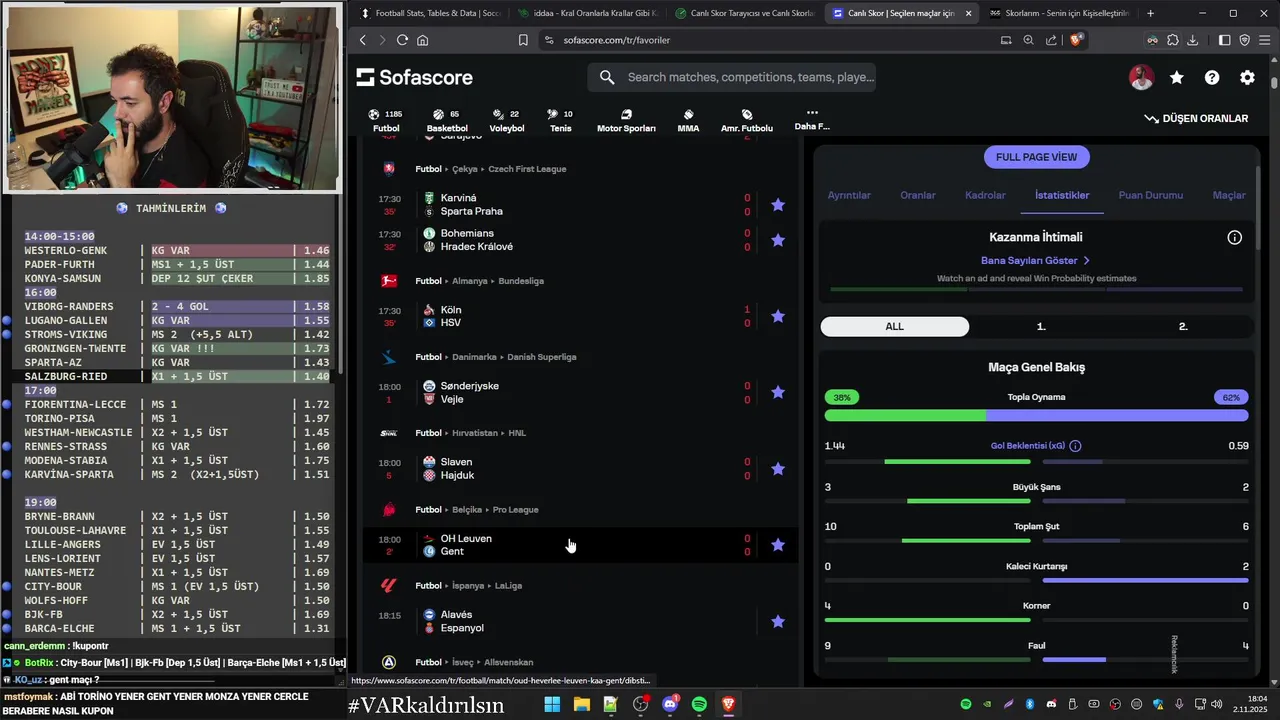1280x720 pixels.
Task: Open DÜŞEN ORANLAR link
Action: 1196,118
